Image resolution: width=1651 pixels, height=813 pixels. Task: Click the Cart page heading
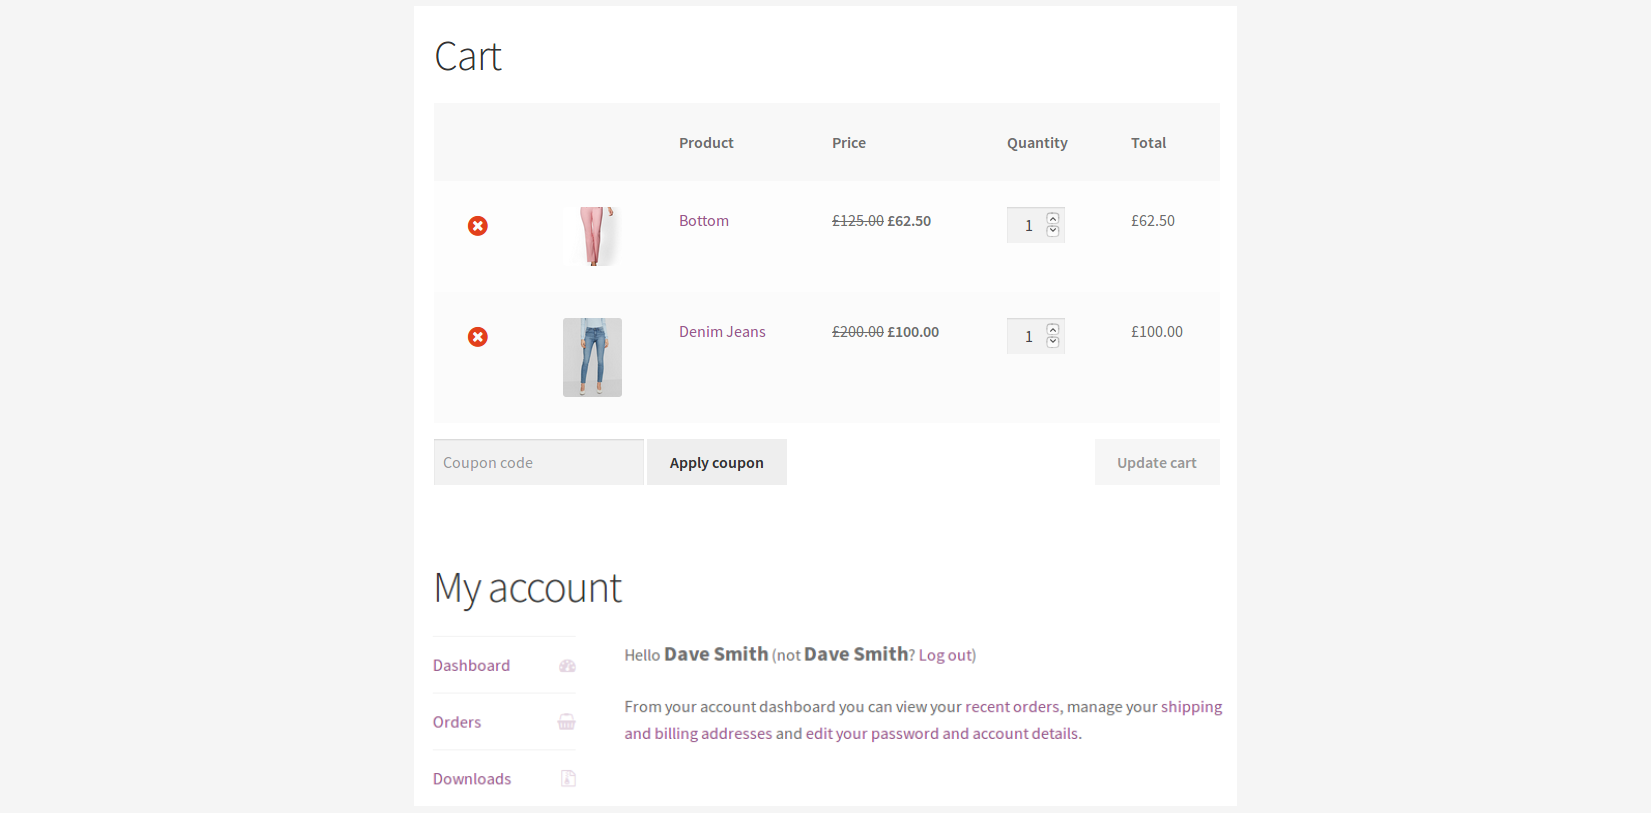468,57
